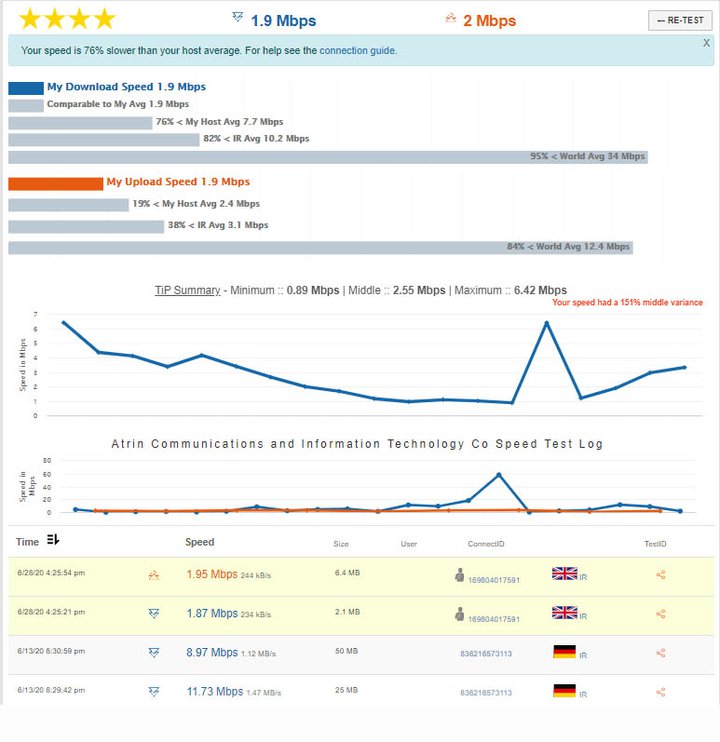
Task: Select the Speed column header
Action: (x=200, y=542)
